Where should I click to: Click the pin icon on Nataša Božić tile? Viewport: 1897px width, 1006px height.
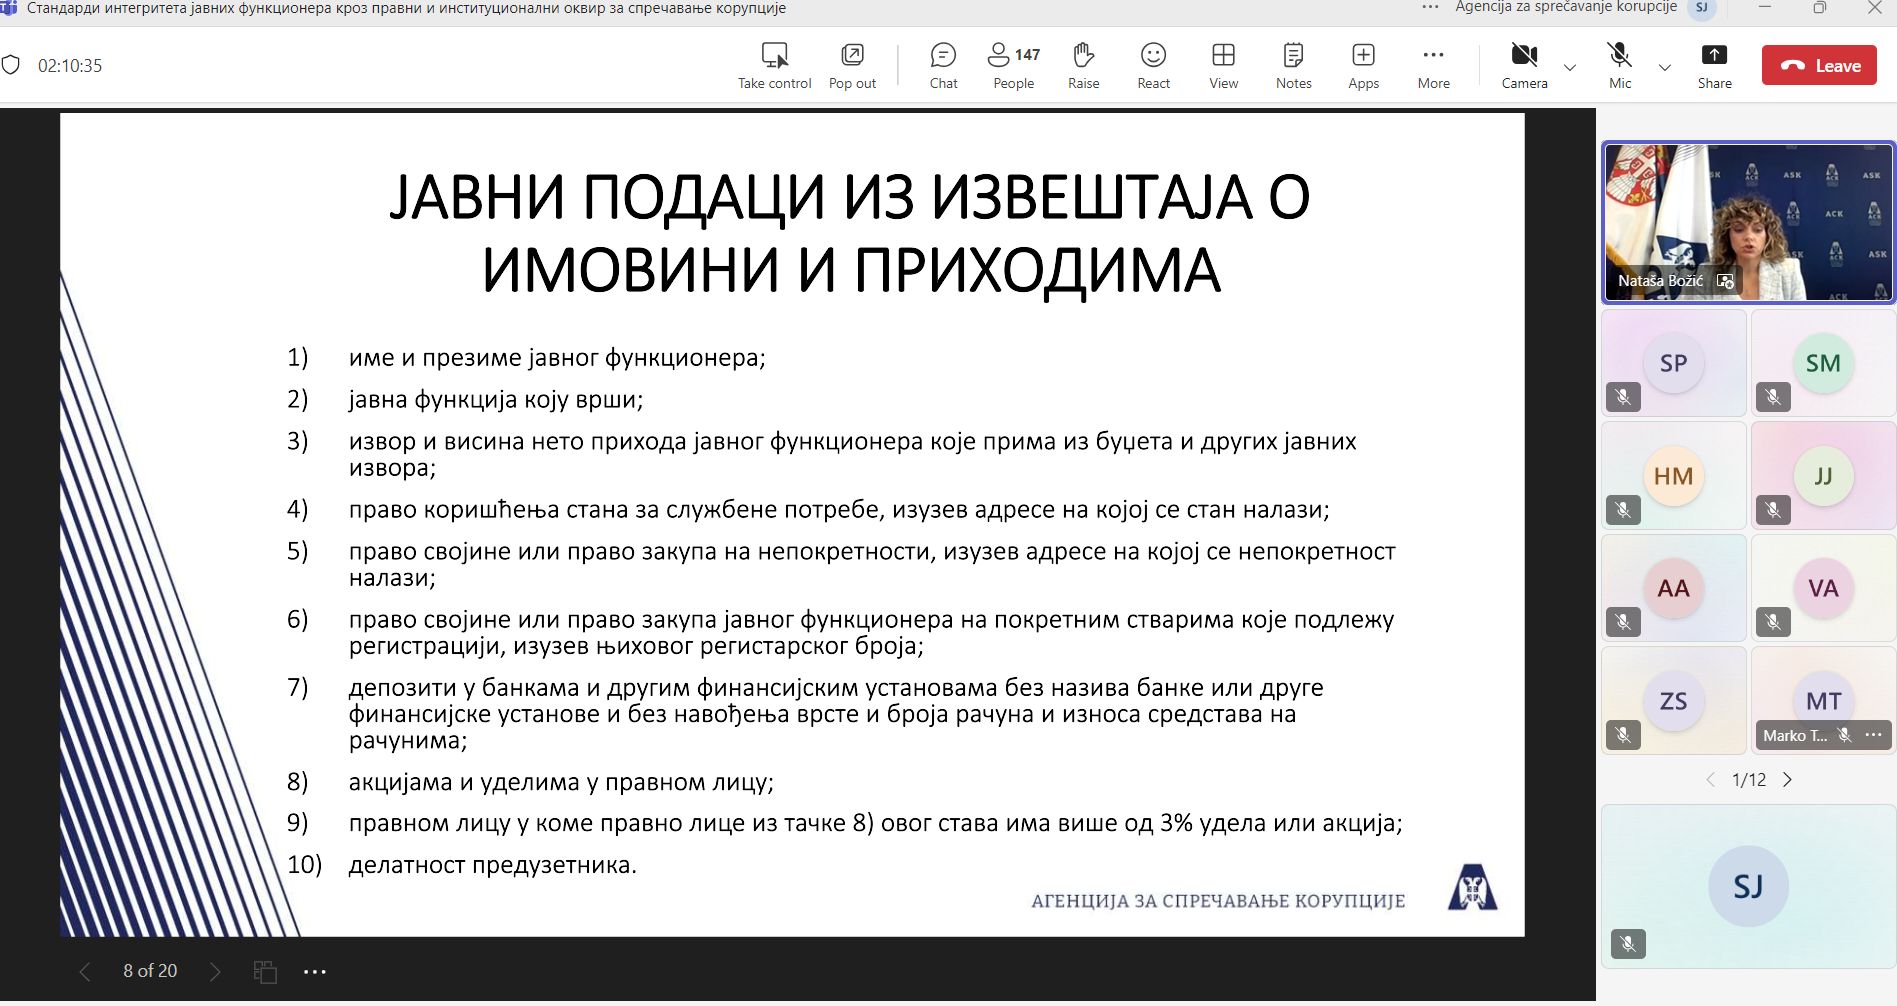[x=1725, y=281]
